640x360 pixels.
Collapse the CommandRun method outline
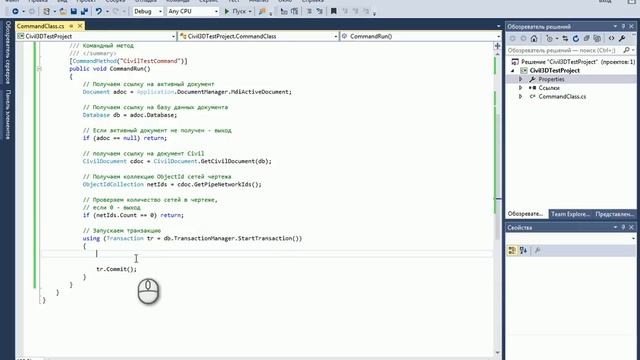click(39, 69)
